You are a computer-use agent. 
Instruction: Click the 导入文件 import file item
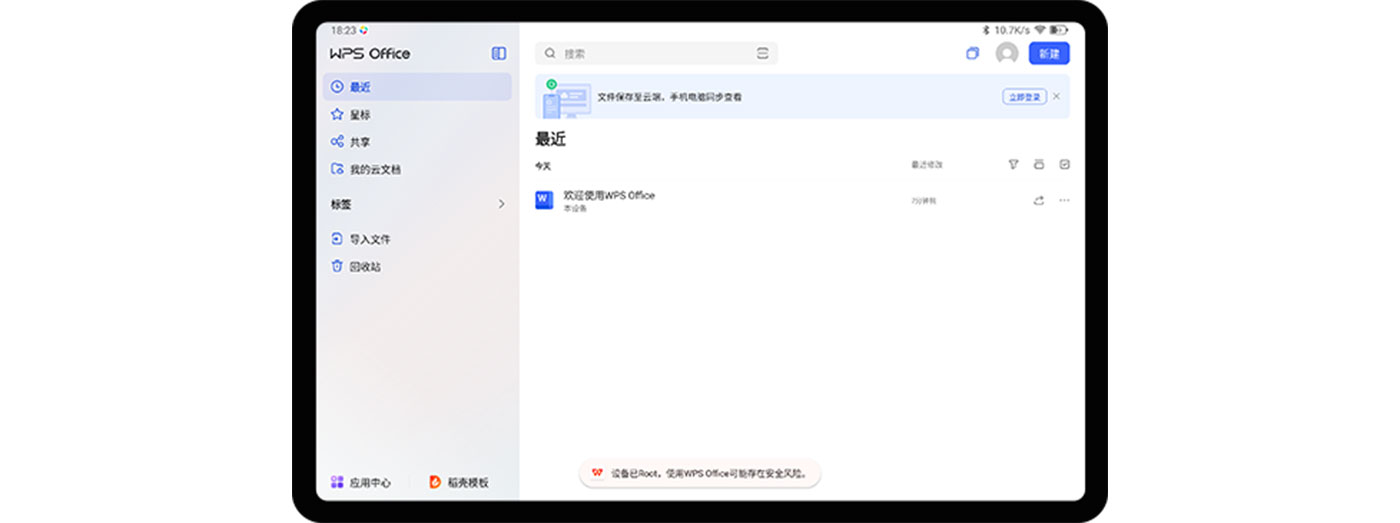[x=369, y=240]
